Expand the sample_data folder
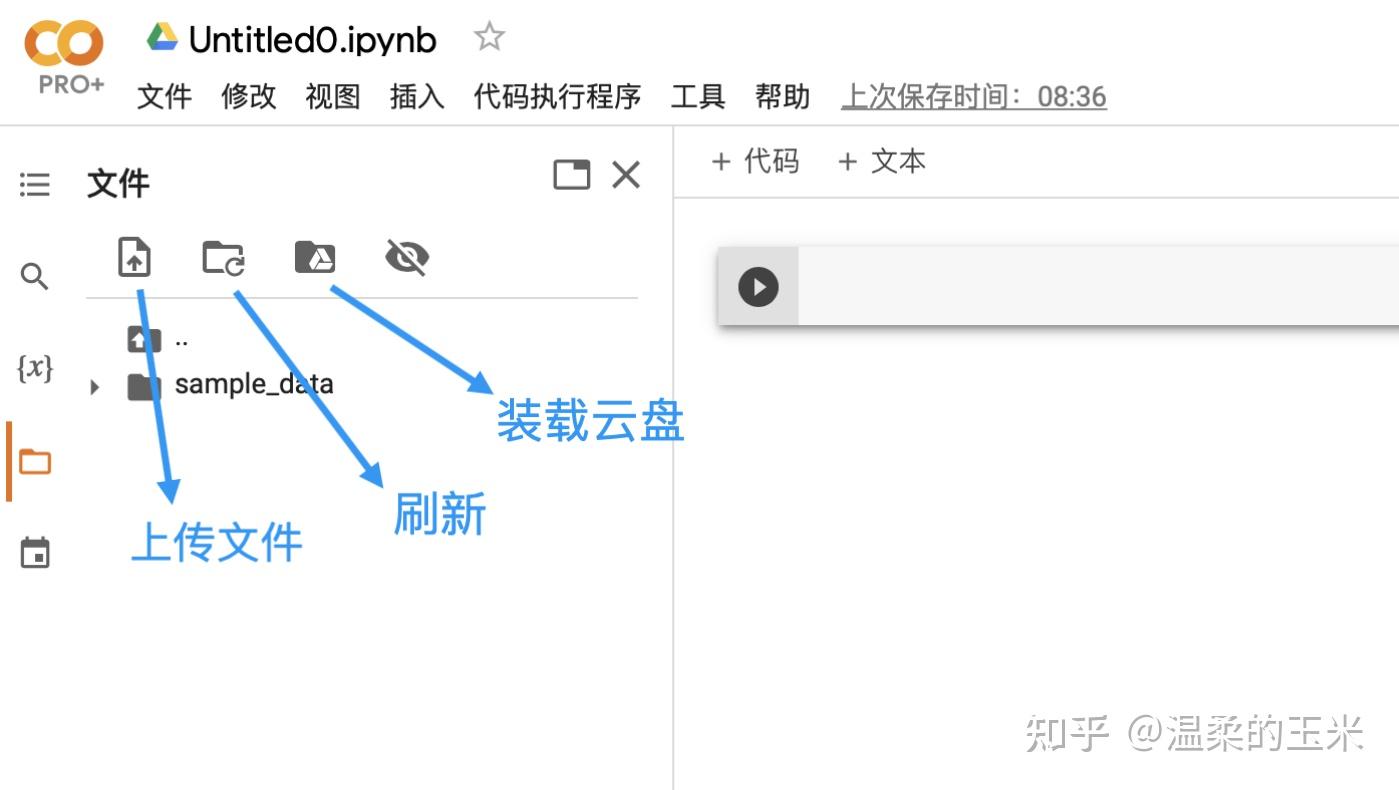This screenshot has height=790, width=1399. [x=93, y=386]
